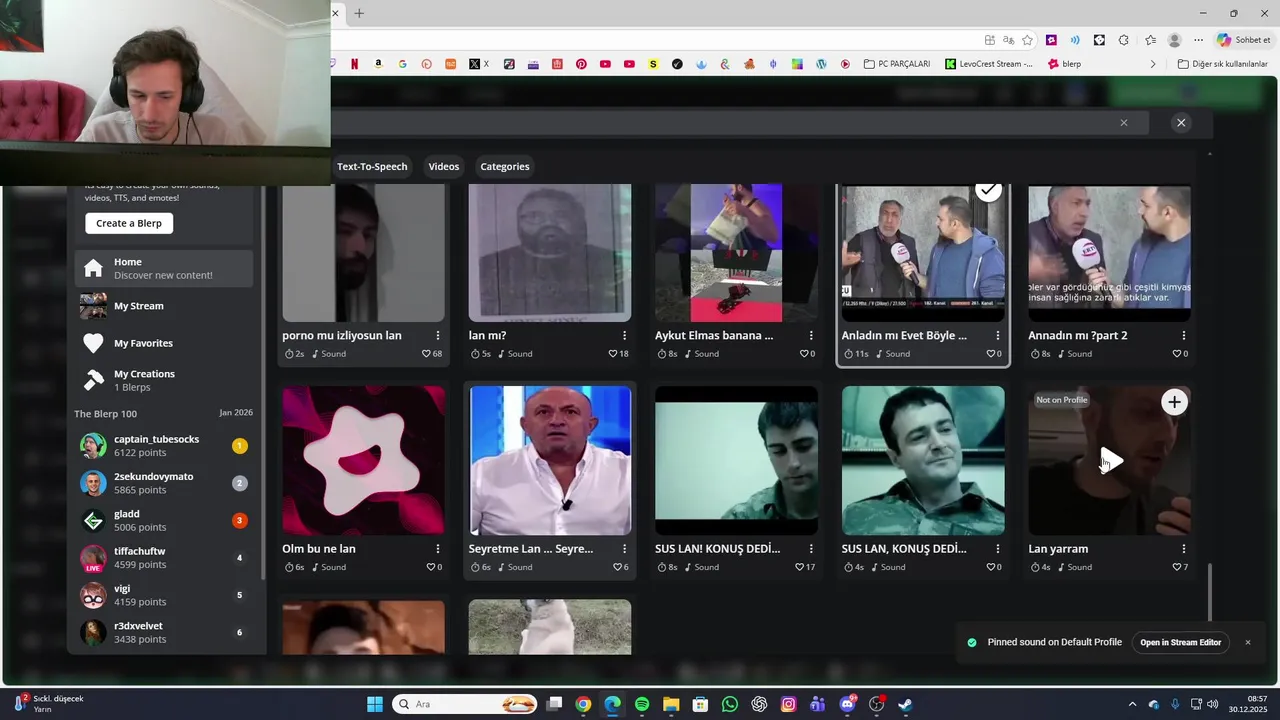Open new browser tab with plus

359,13
